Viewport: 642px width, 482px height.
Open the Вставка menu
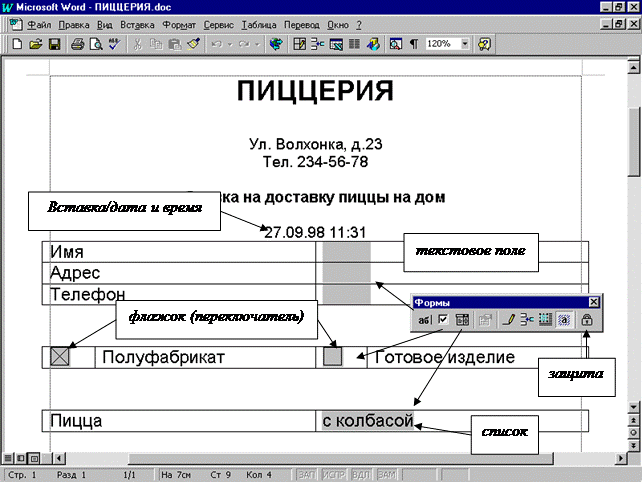137,25
